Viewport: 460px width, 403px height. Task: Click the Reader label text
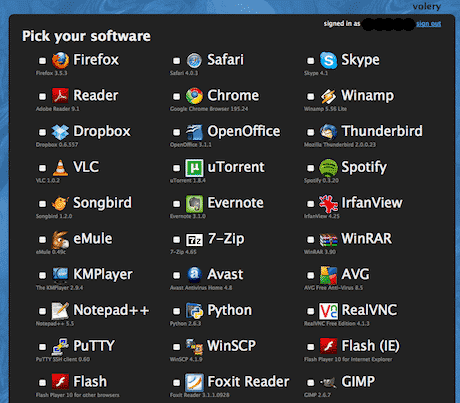tap(96, 96)
